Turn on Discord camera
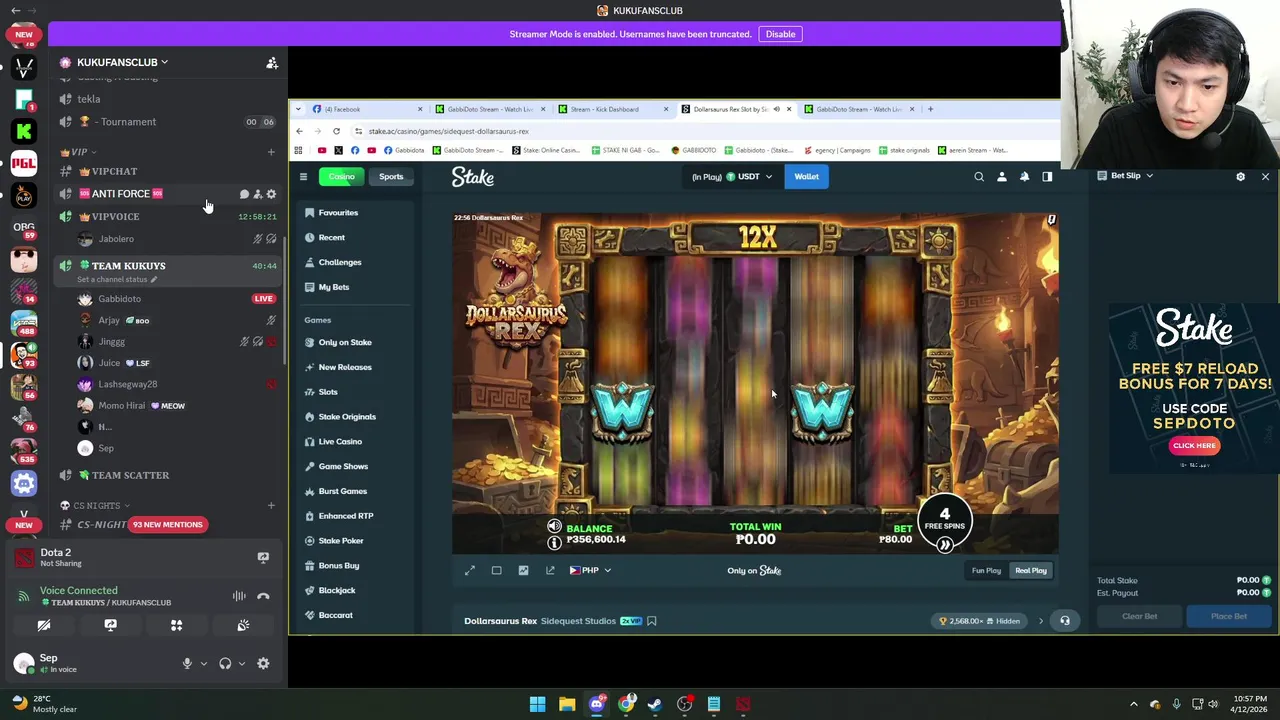 pos(44,625)
